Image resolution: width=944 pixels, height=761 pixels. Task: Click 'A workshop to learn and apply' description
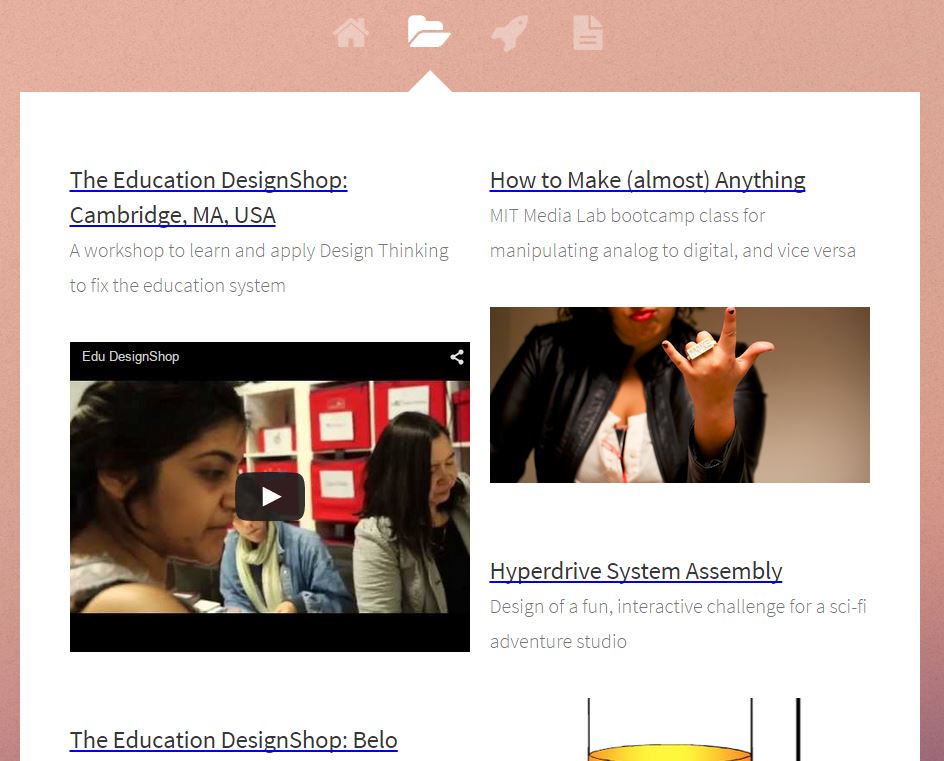coord(259,268)
